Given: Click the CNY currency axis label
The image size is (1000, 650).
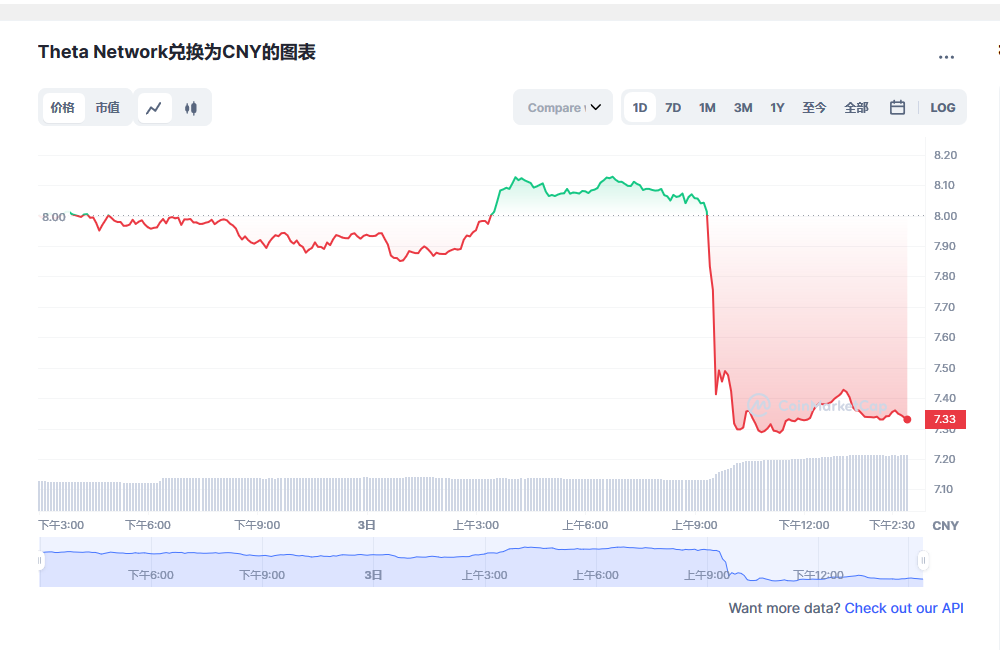Looking at the screenshot, I should [945, 526].
